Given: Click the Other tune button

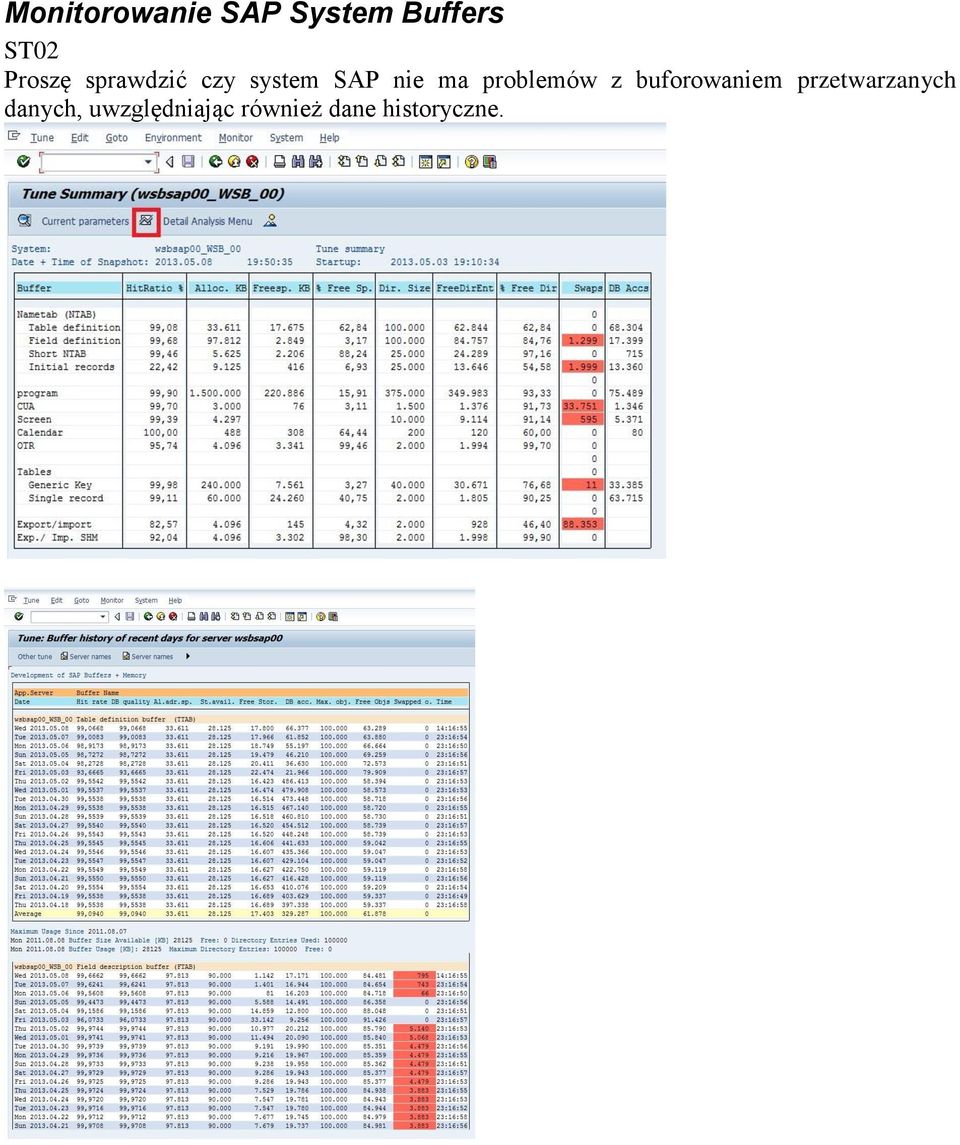Looking at the screenshot, I should (x=35, y=656).
